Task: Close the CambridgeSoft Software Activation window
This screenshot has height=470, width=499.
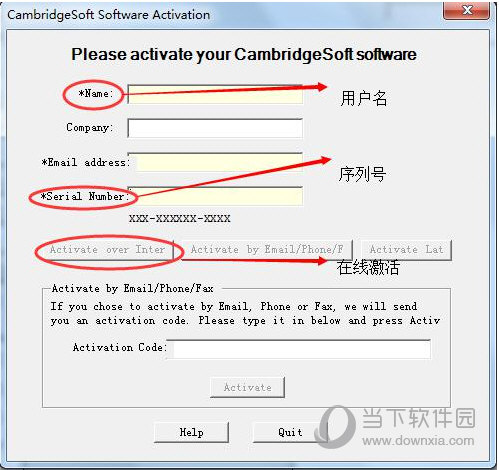Action: 466,11
